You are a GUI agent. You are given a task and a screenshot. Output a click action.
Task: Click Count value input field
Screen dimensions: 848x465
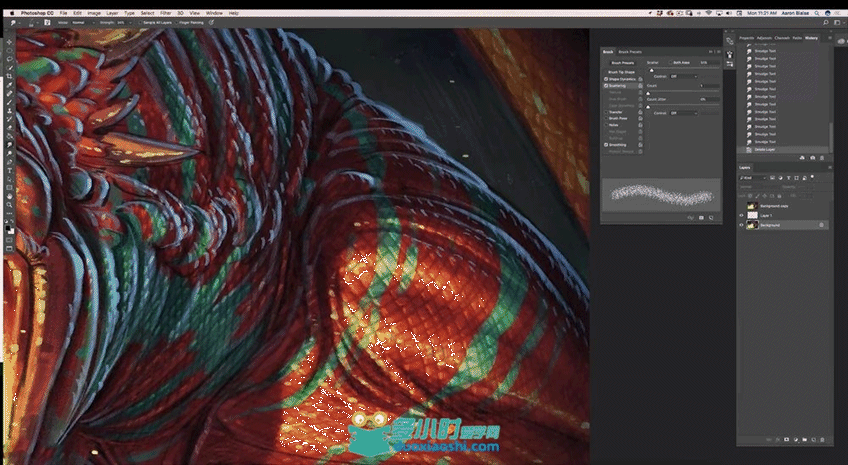pyautogui.click(x=710, y=85)
